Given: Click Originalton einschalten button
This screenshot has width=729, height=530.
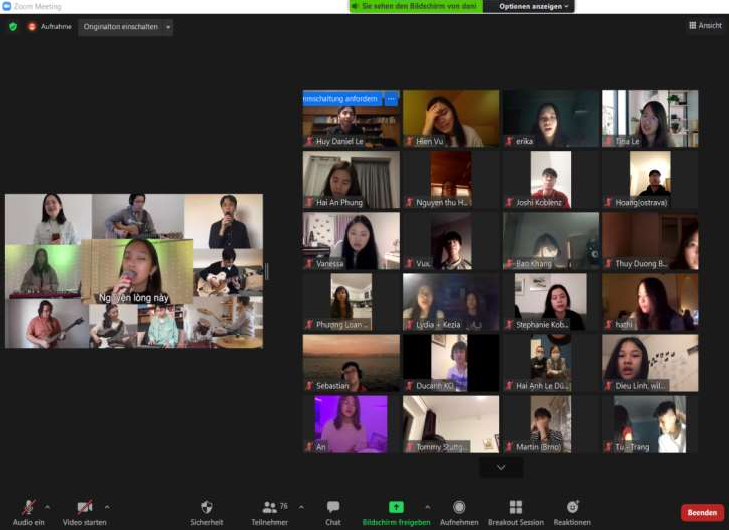Looking at the screenshot, I should tap(120, 27).
